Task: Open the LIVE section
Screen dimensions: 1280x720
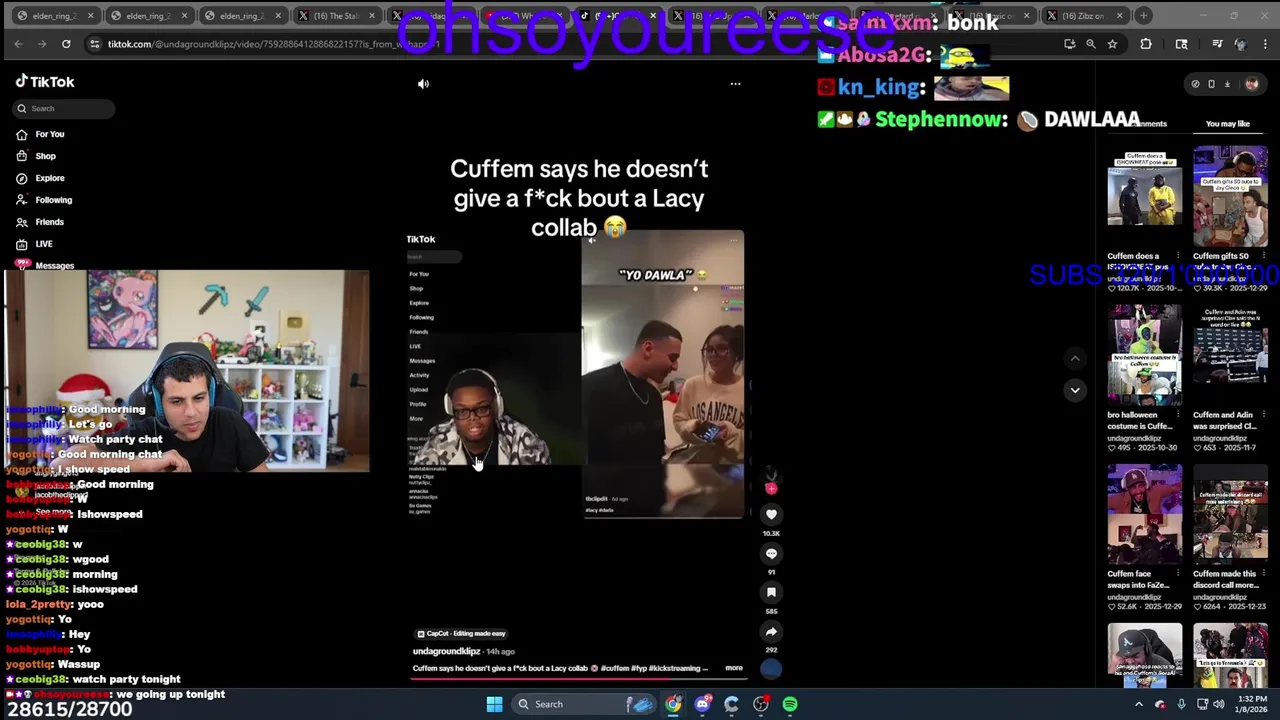Action: [x=34, y=244]
